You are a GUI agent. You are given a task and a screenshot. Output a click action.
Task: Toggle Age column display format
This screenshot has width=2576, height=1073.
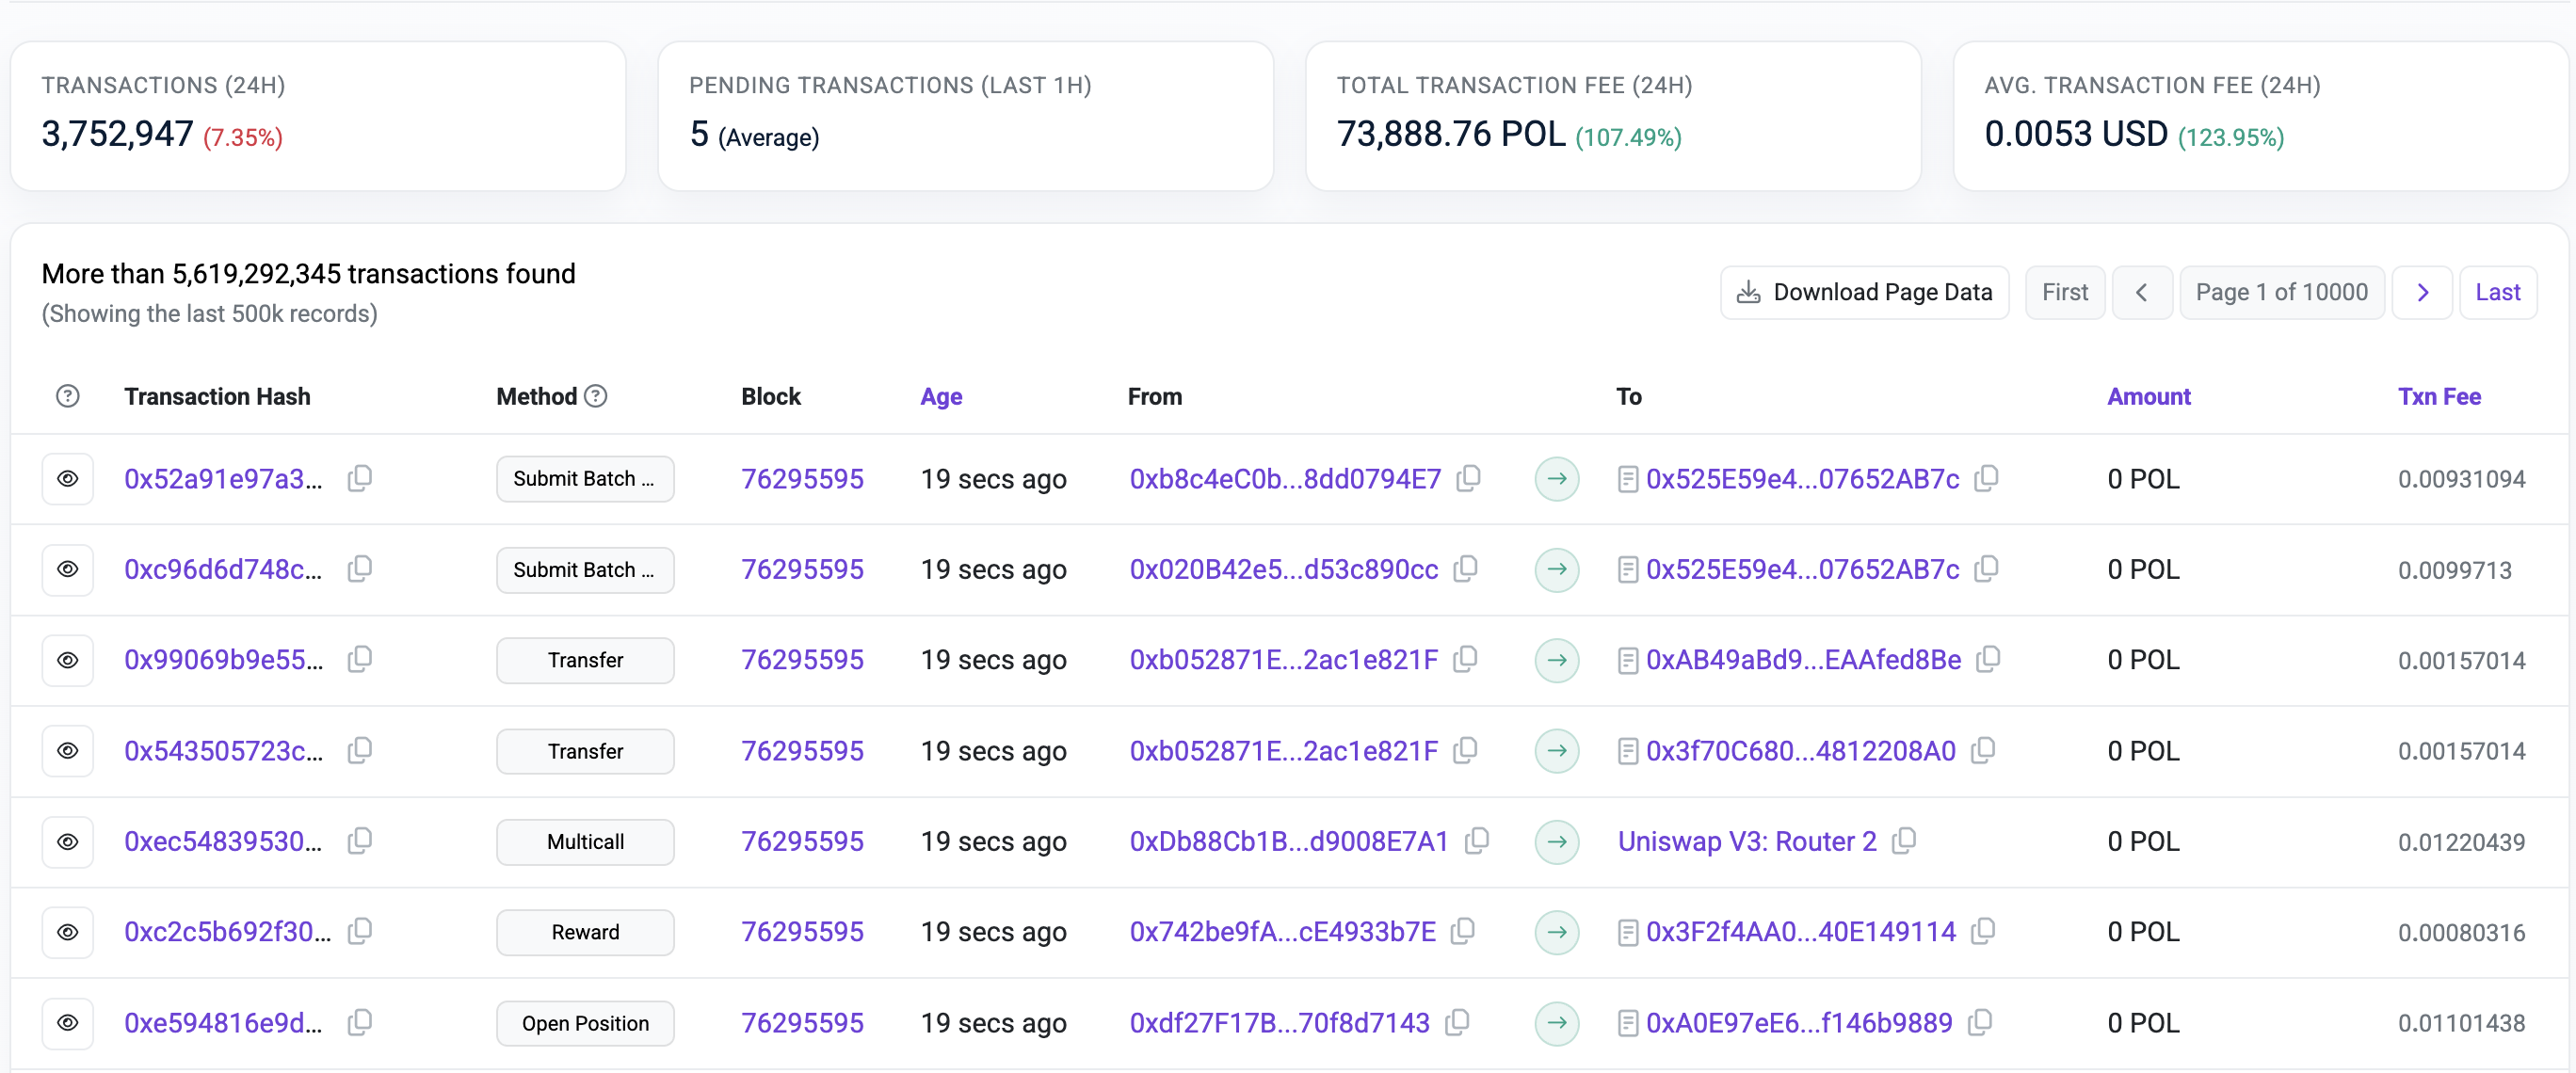coord(940,396)
